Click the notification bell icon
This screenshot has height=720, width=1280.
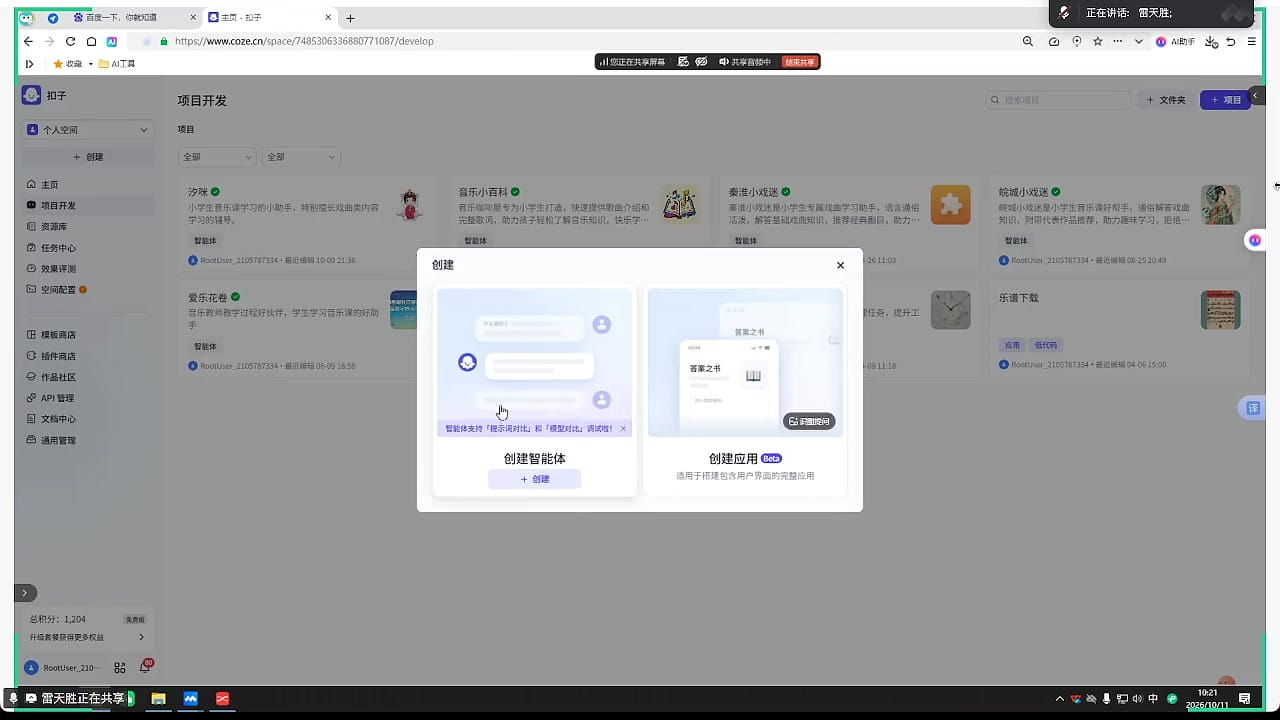(144, 668)
